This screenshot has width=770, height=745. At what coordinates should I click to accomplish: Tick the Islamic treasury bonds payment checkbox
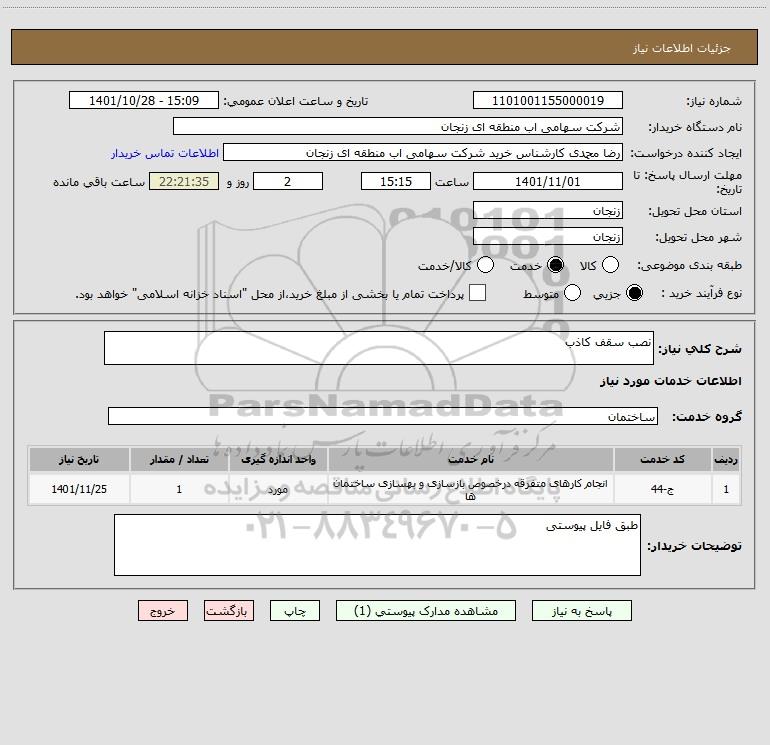point(477,293)
